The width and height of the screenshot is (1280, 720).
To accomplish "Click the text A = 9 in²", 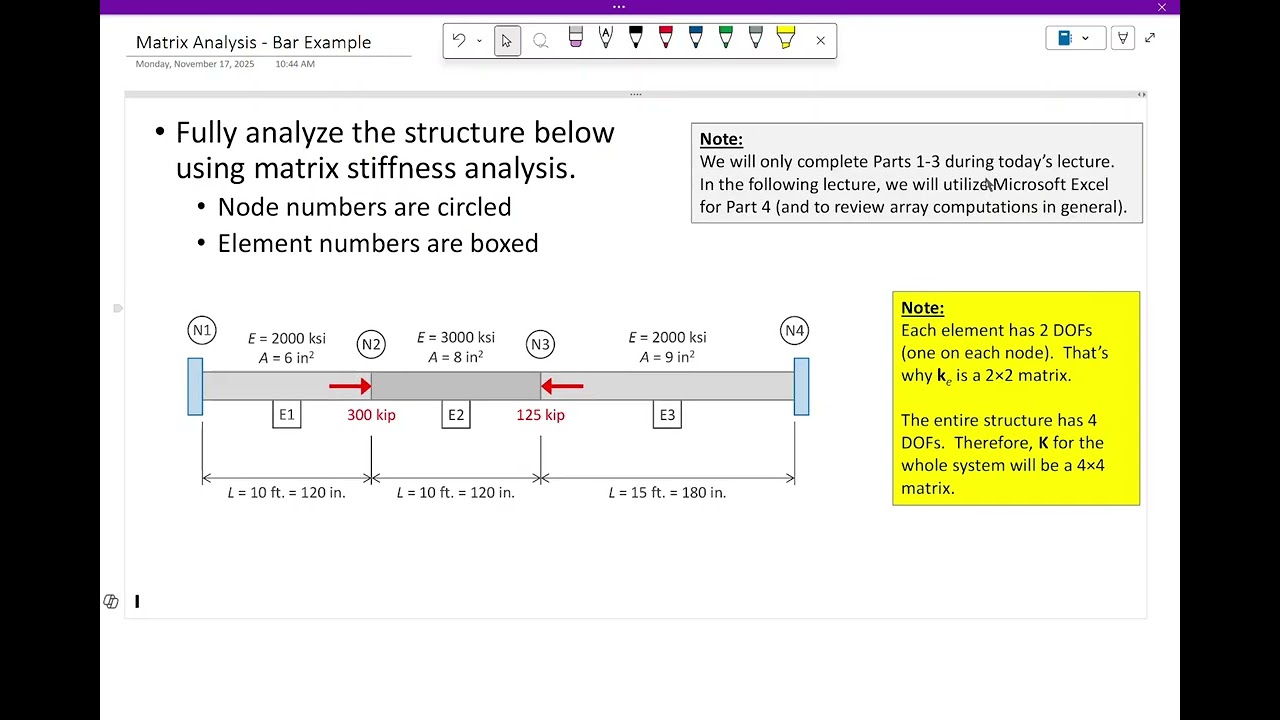I will click(667, 356).
